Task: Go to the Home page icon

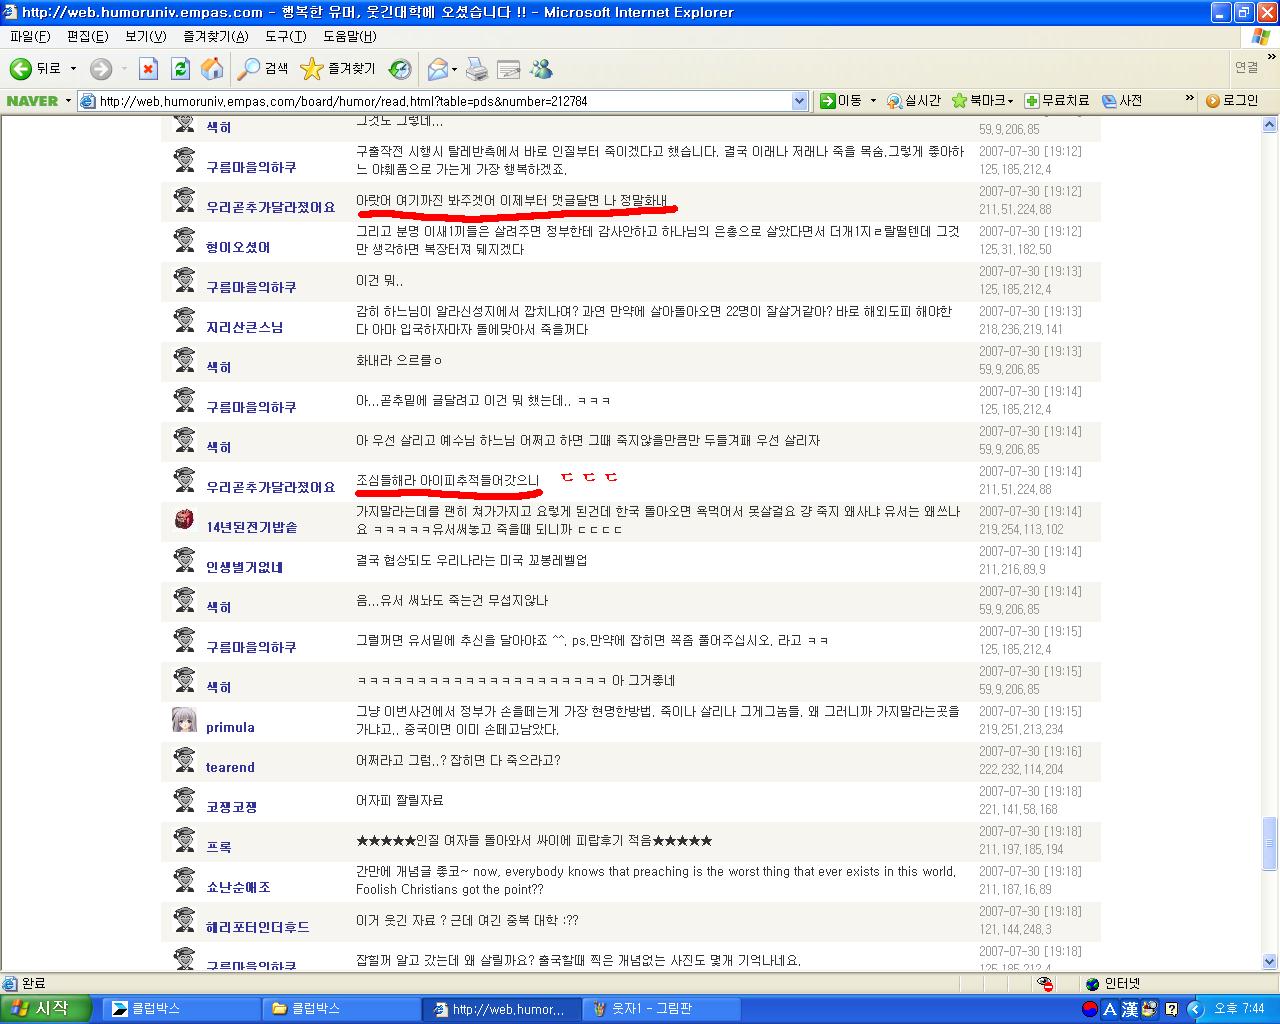Action: pyautogui.click(x=212, y=69)
